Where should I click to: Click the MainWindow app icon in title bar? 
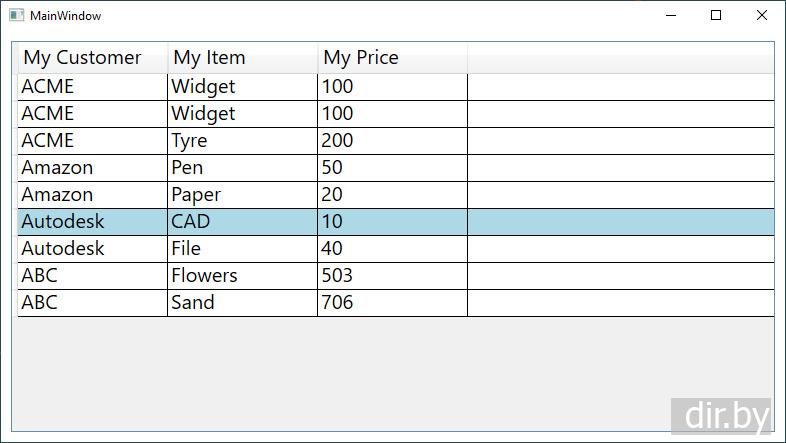(x=16, y=16)
